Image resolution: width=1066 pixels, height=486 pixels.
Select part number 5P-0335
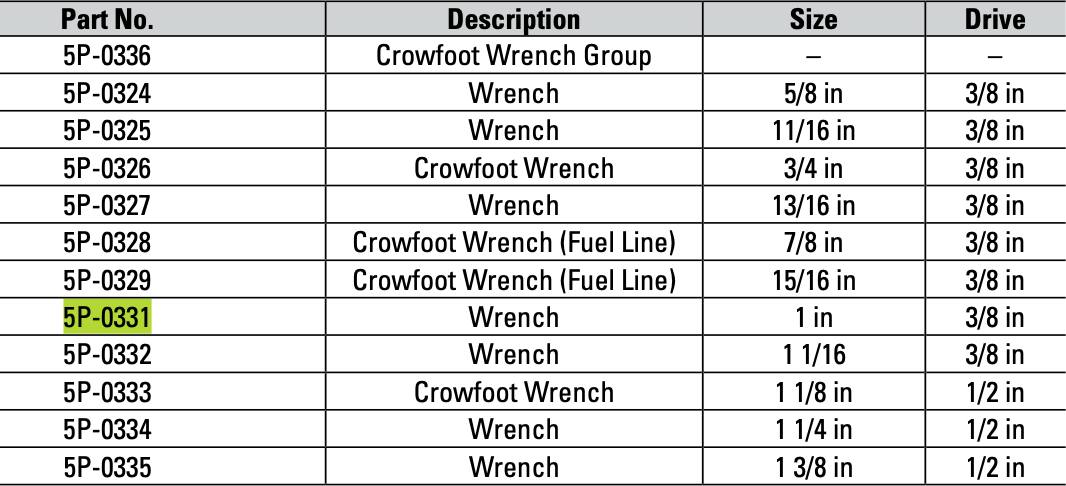coord(107,467)
